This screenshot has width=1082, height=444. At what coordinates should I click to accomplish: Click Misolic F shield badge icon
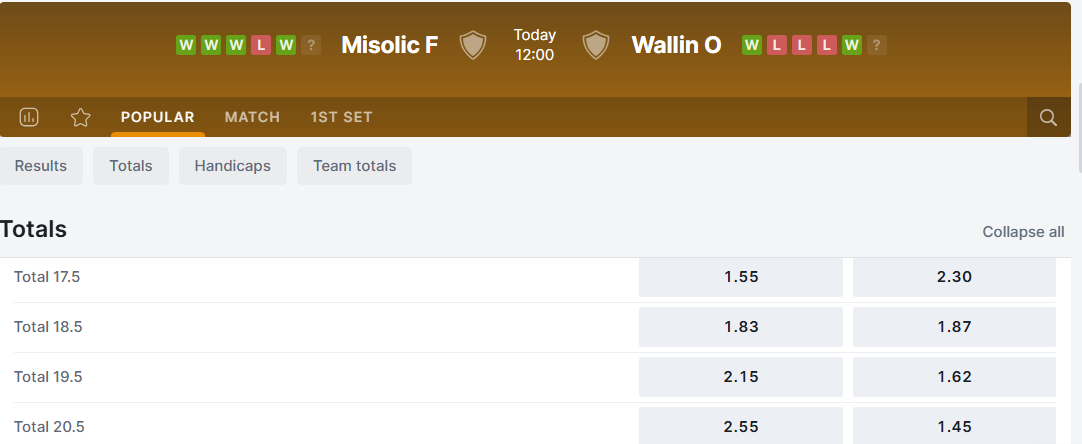[x=473, y=45]
